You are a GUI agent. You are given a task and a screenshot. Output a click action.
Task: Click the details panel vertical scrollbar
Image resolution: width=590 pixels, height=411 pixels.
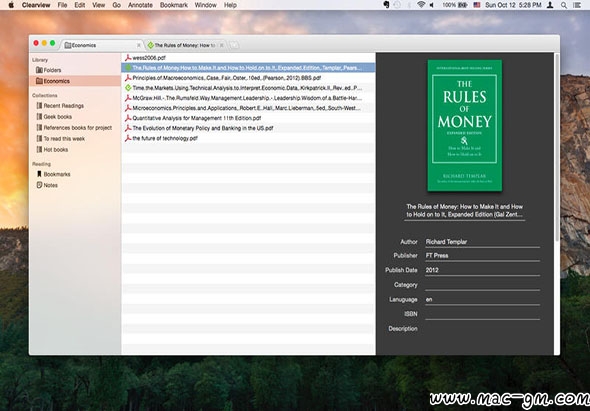(557, 147)
